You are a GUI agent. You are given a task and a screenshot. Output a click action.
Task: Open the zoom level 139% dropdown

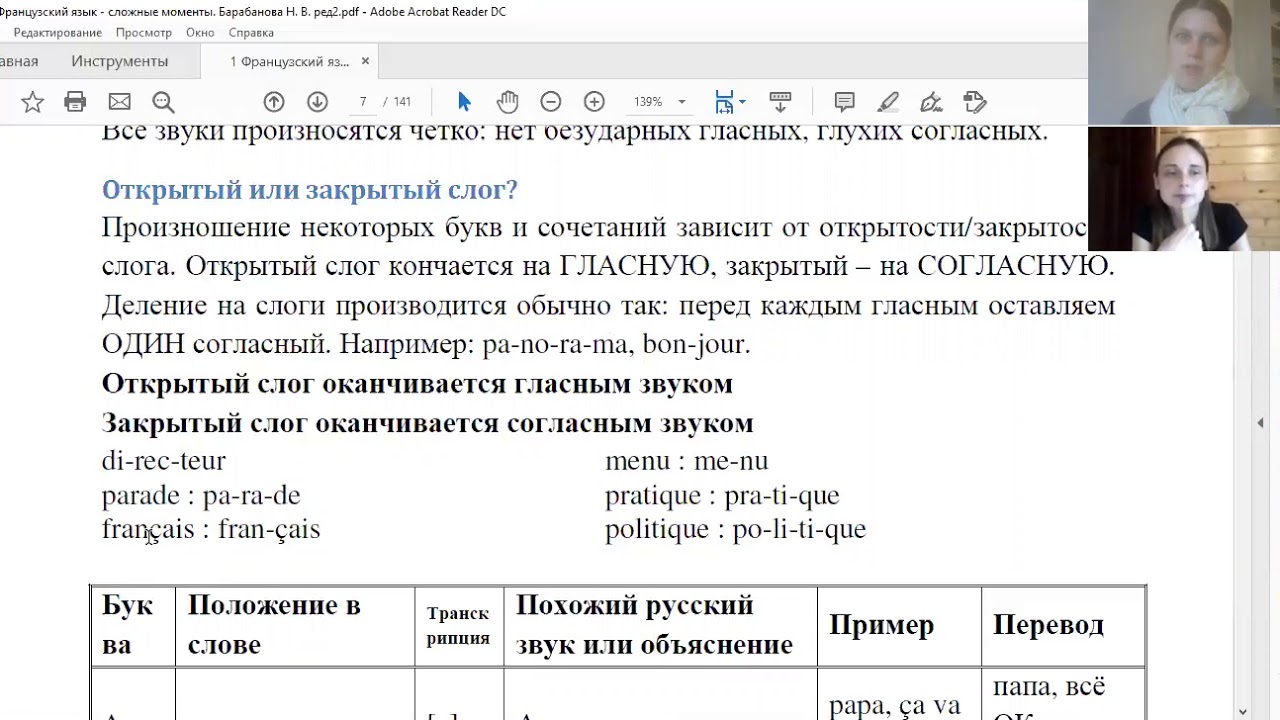(659, 102)
